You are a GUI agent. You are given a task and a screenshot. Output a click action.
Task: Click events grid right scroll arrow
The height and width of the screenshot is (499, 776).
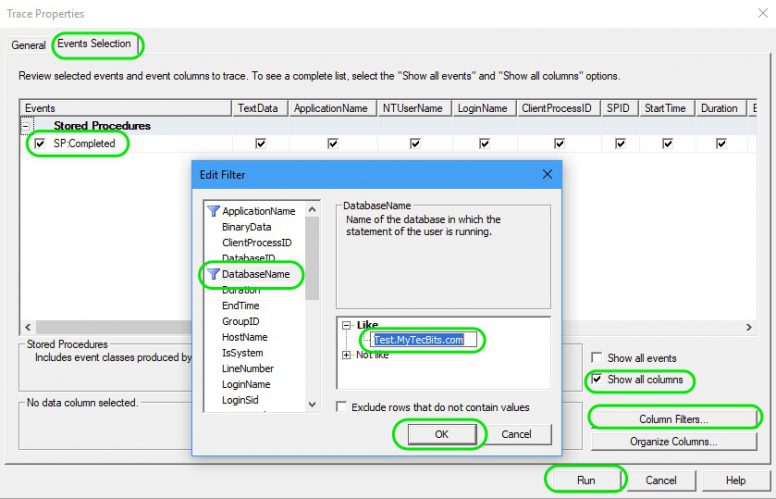[x=749, y=327]
